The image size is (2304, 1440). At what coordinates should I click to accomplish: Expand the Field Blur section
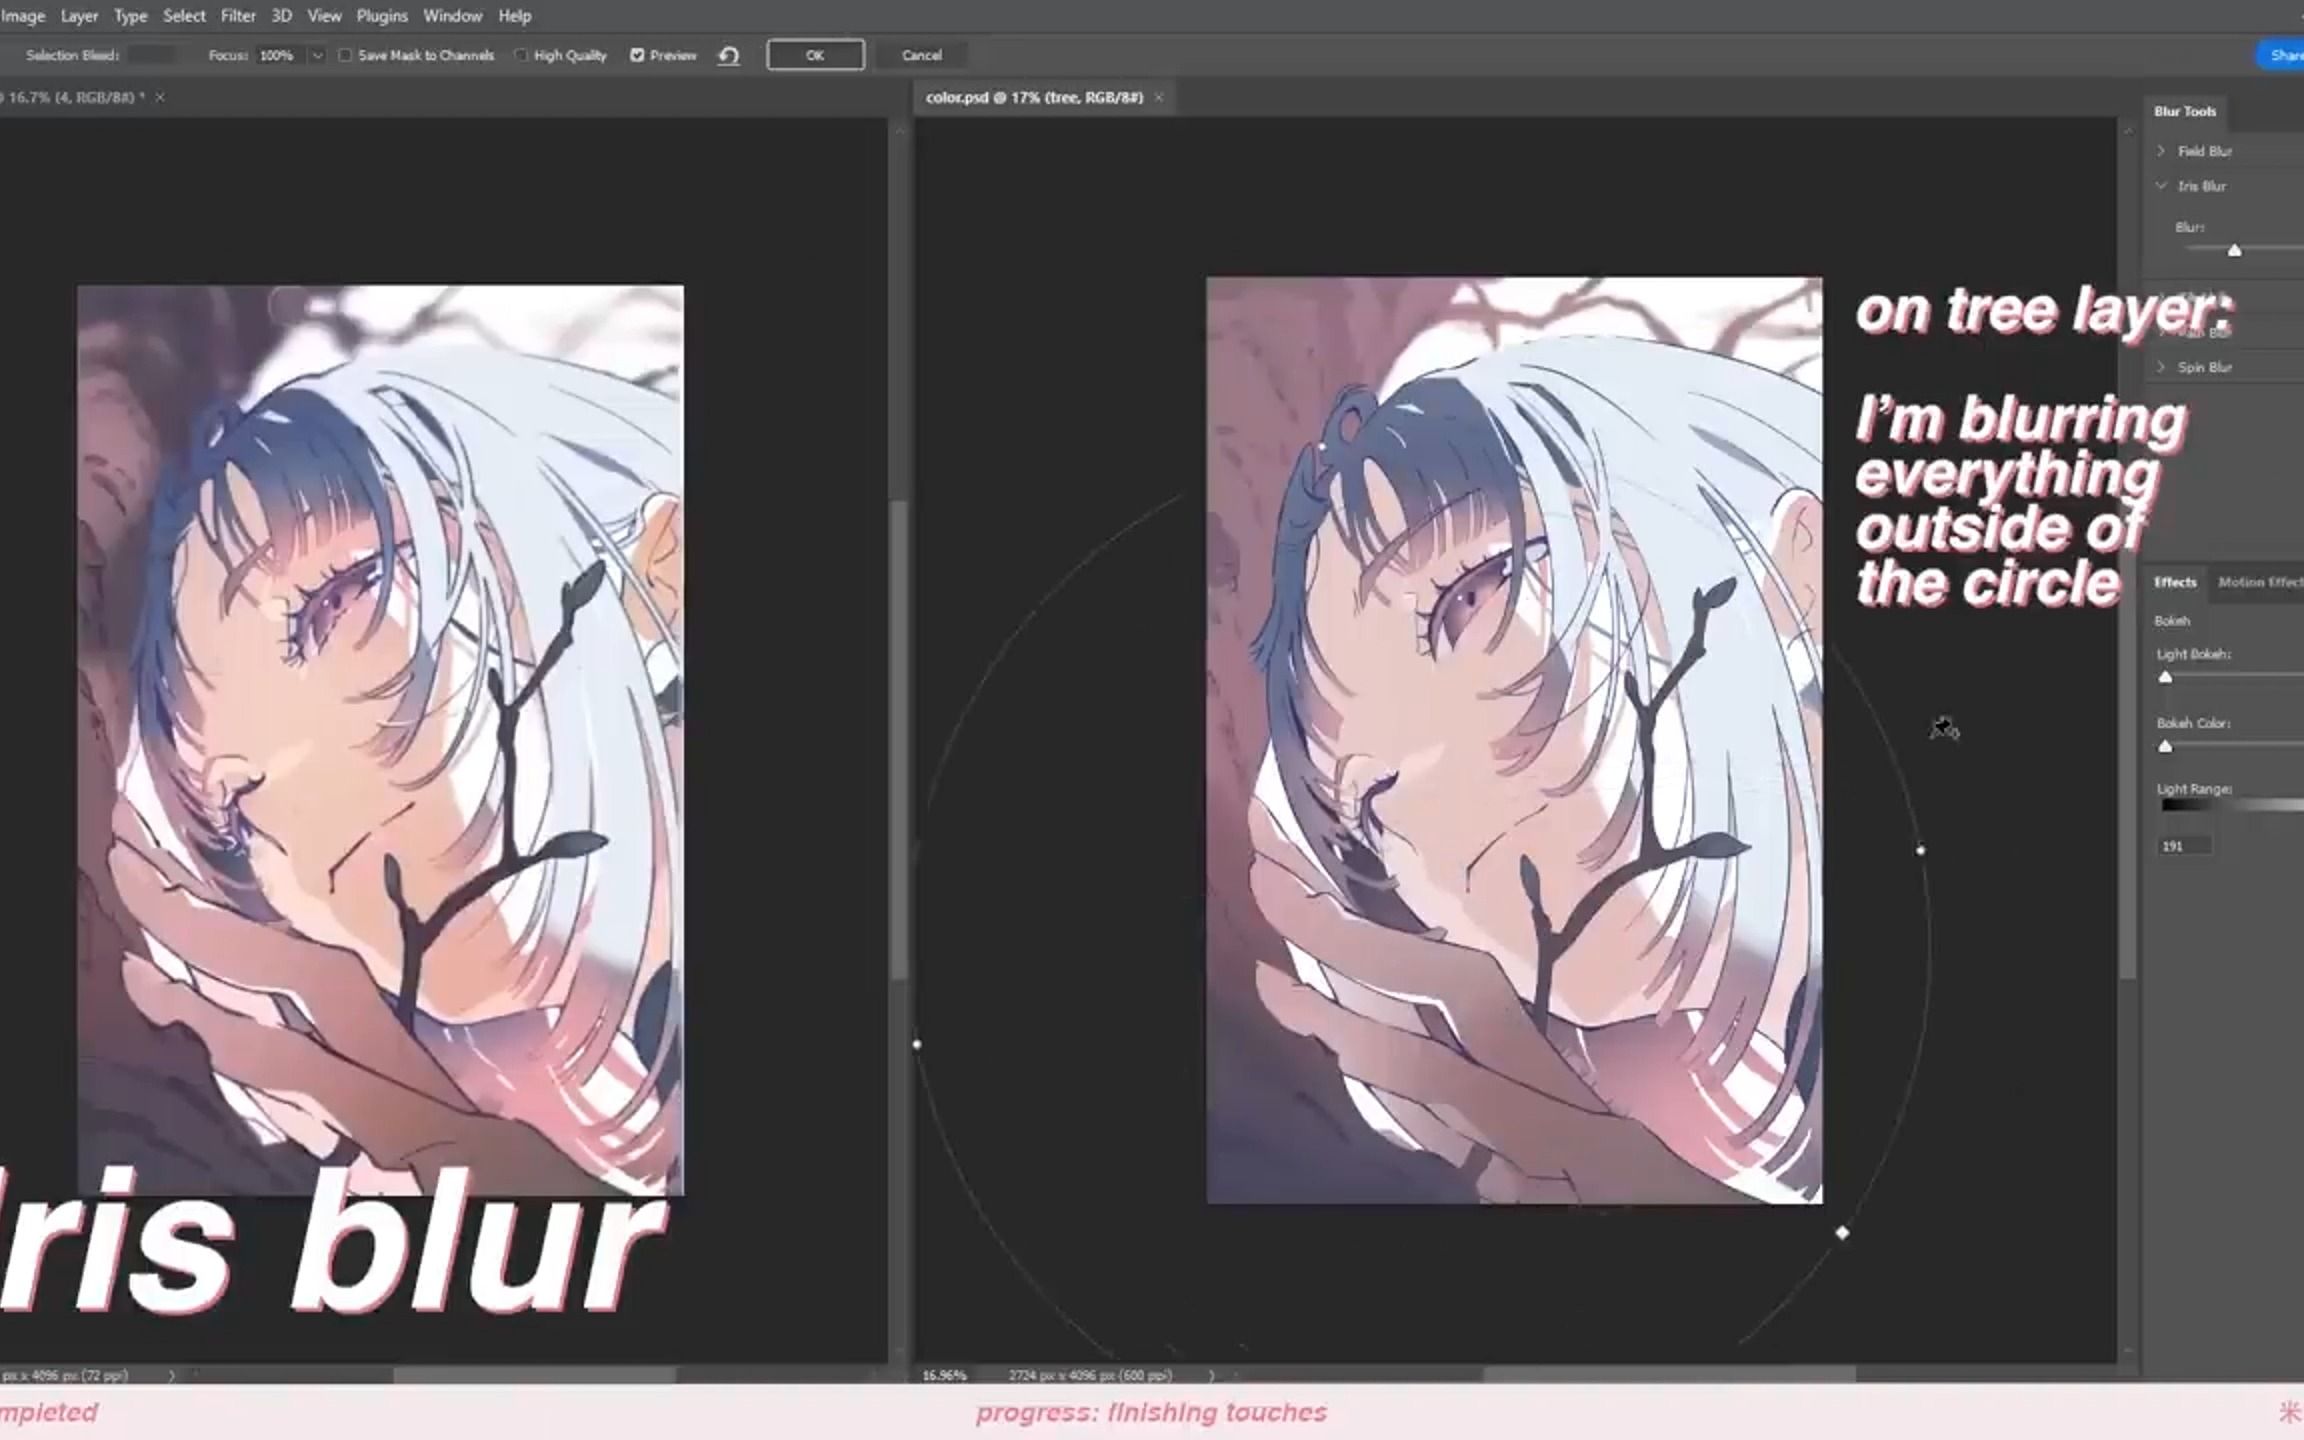[x=2161, y=151]
